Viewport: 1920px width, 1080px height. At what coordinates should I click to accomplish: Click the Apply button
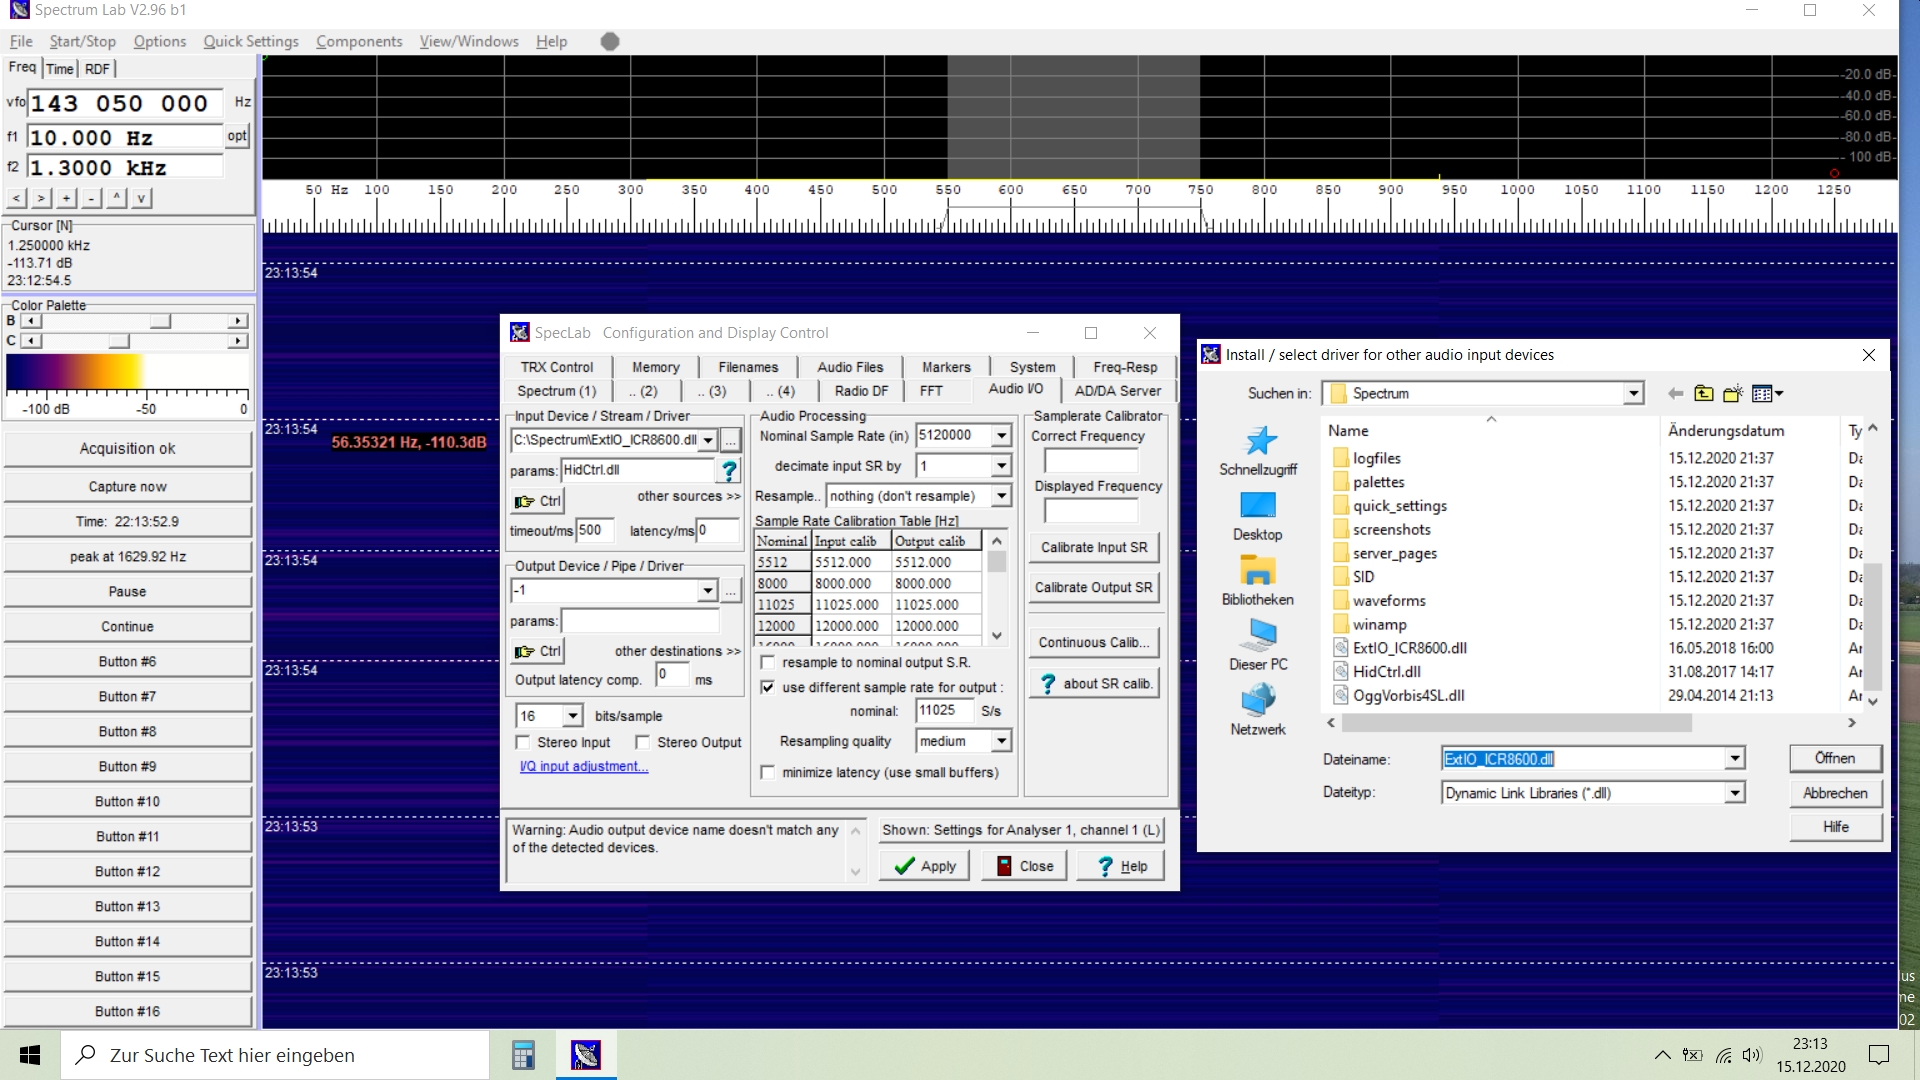click(x=925, y=866)
